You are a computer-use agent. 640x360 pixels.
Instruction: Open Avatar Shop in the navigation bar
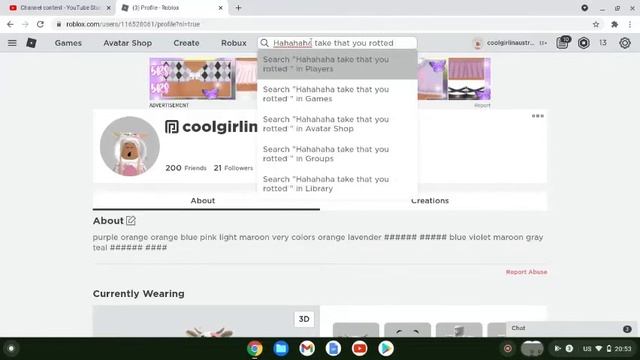pyautogui.click(x=127, y=43)
